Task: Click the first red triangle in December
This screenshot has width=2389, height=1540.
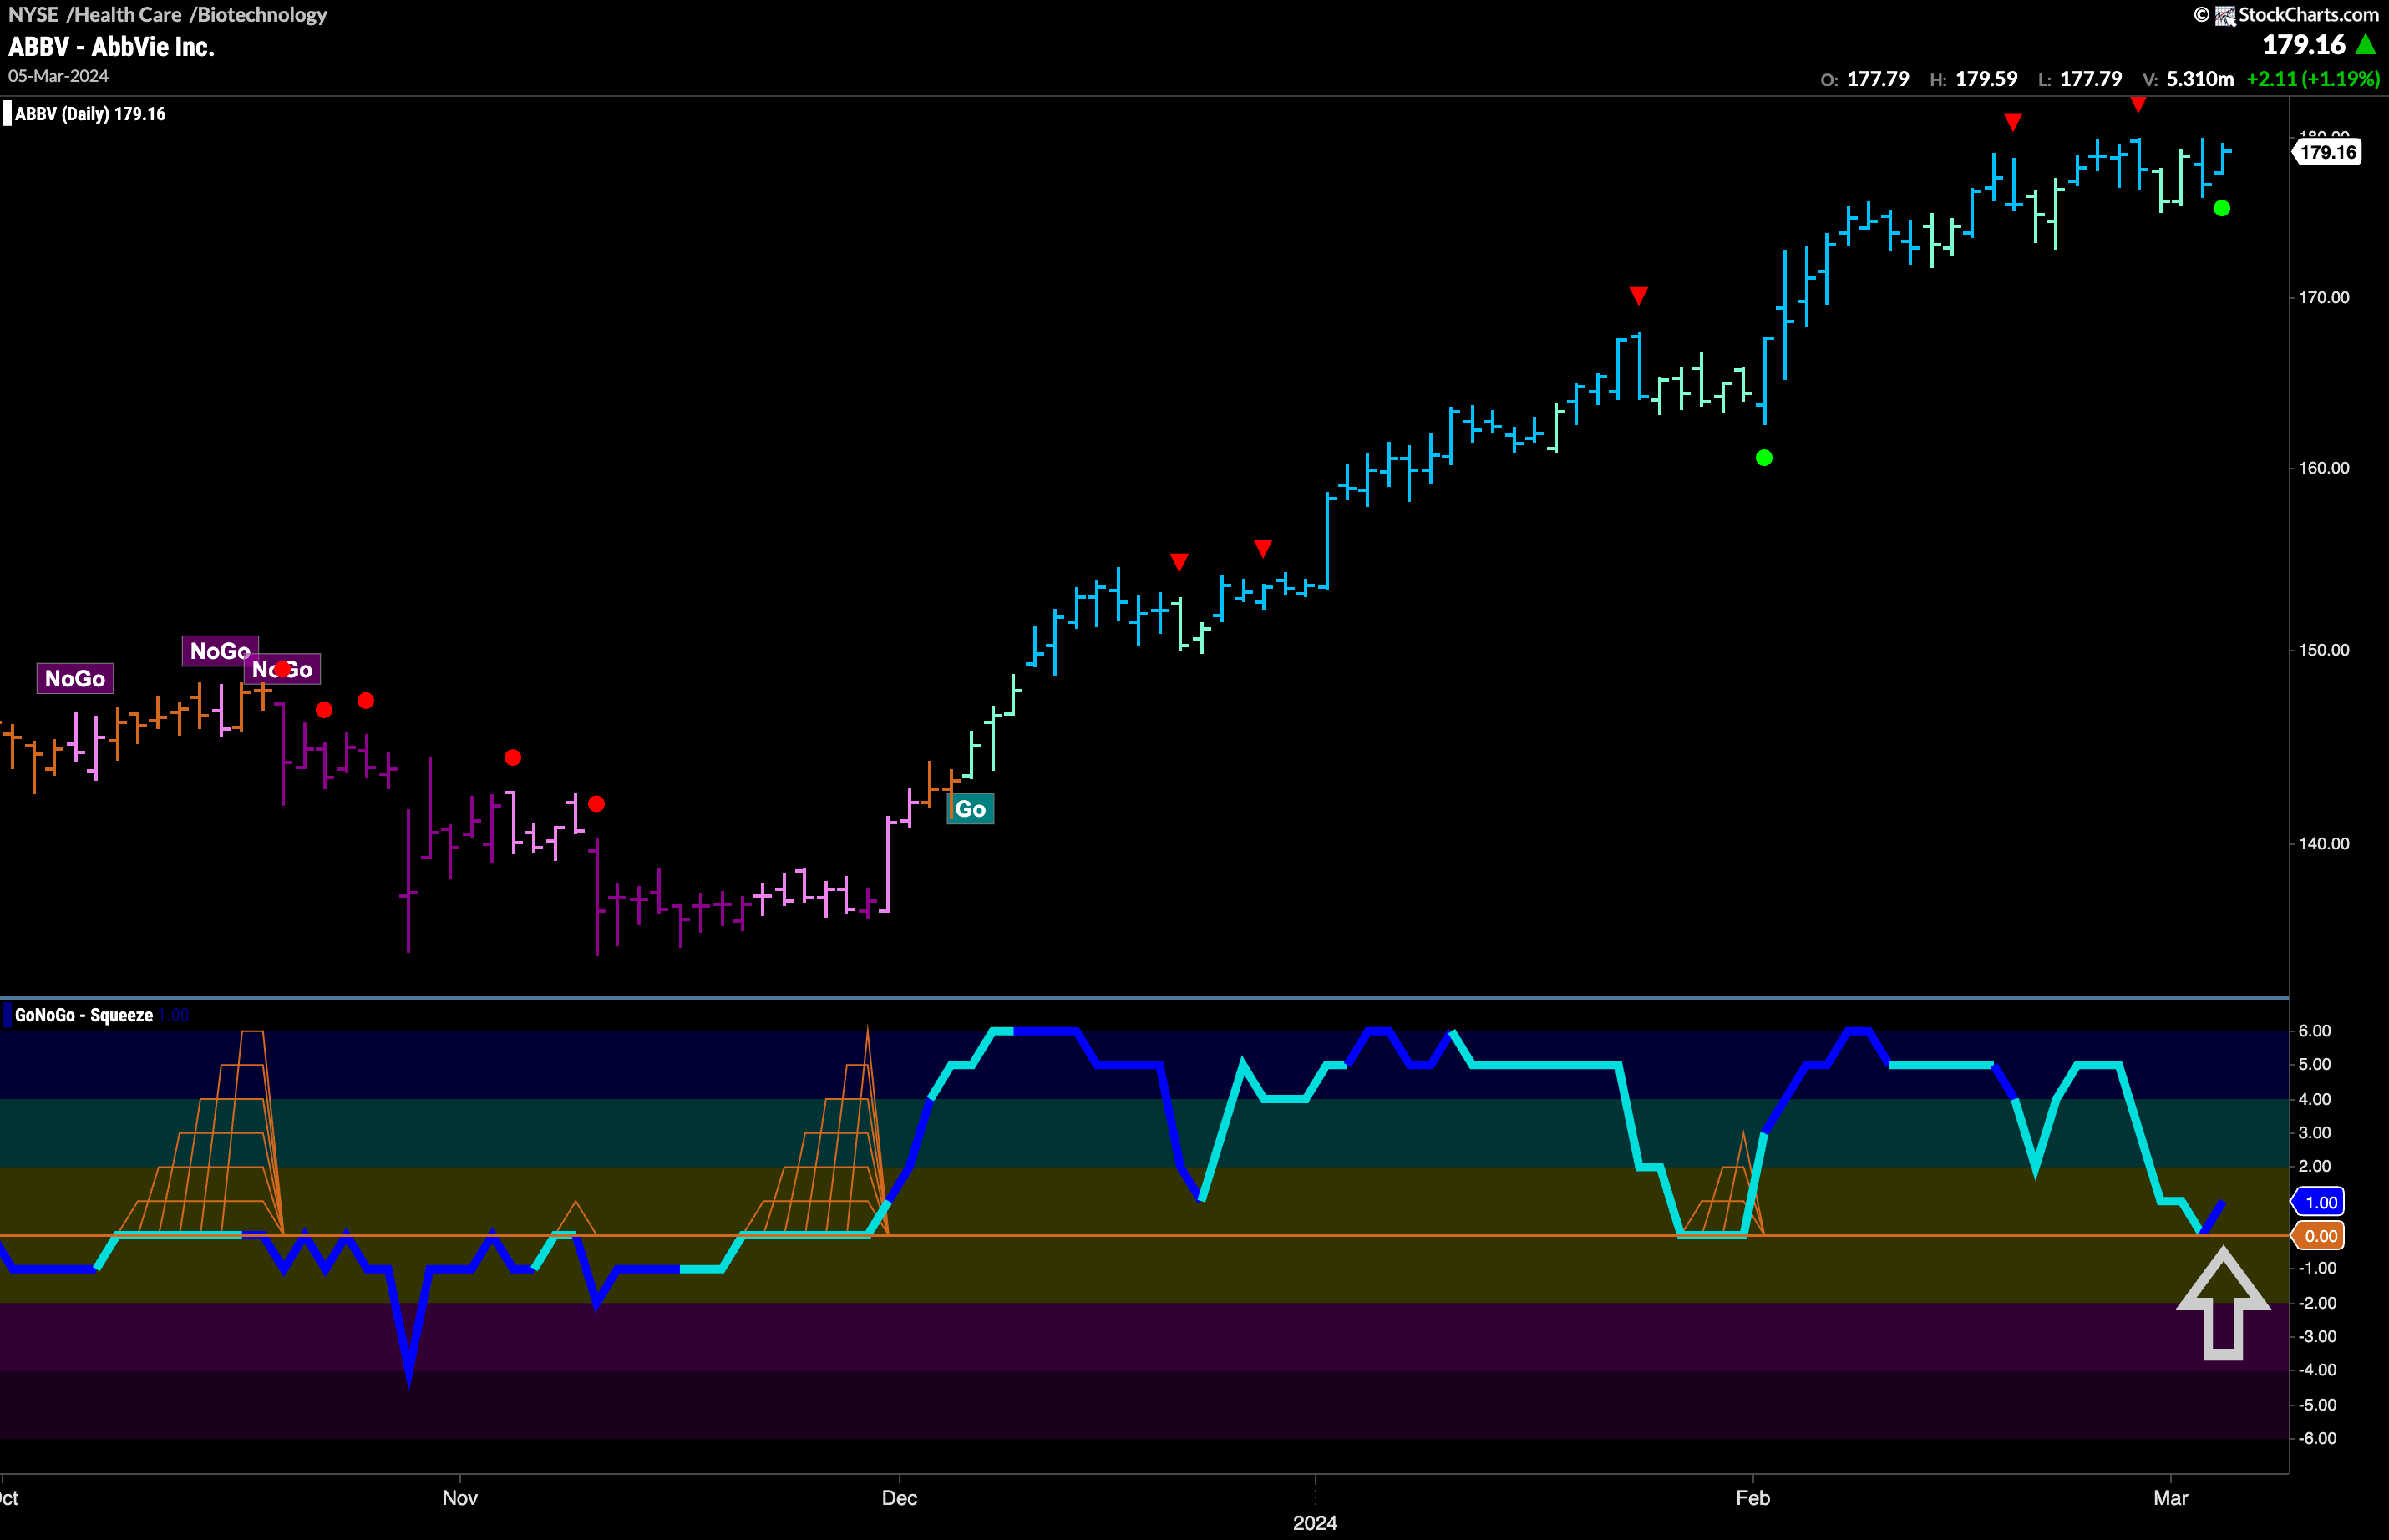Action: click(1179, 562)
